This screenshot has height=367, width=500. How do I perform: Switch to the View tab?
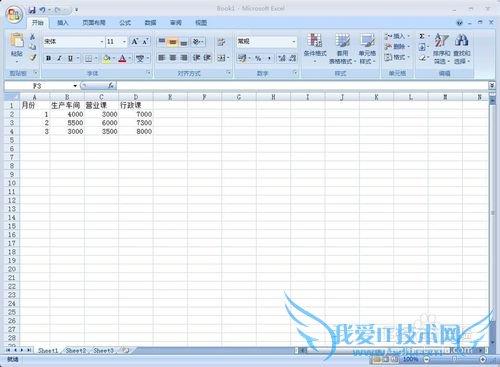pos(201,23)
